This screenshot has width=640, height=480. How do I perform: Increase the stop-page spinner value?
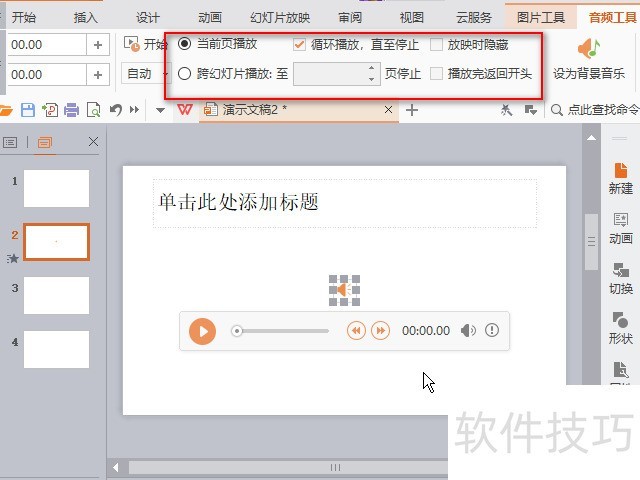(x=371, y=68)
